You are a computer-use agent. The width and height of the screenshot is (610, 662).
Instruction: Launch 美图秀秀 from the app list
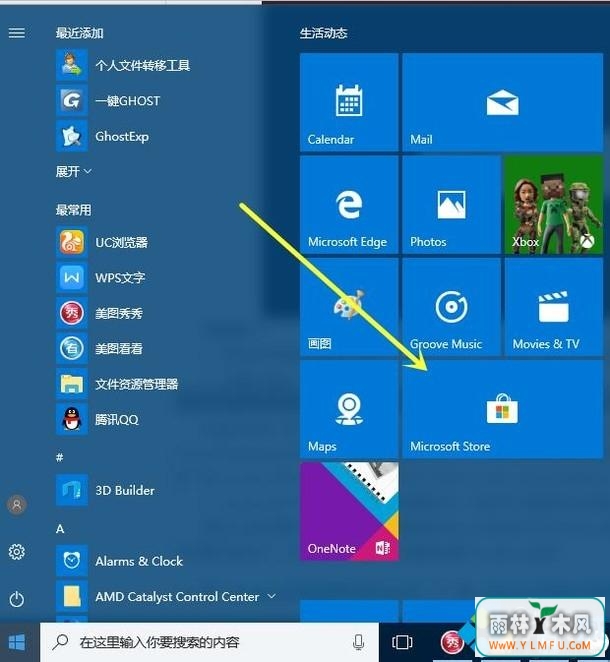(100, 313)
